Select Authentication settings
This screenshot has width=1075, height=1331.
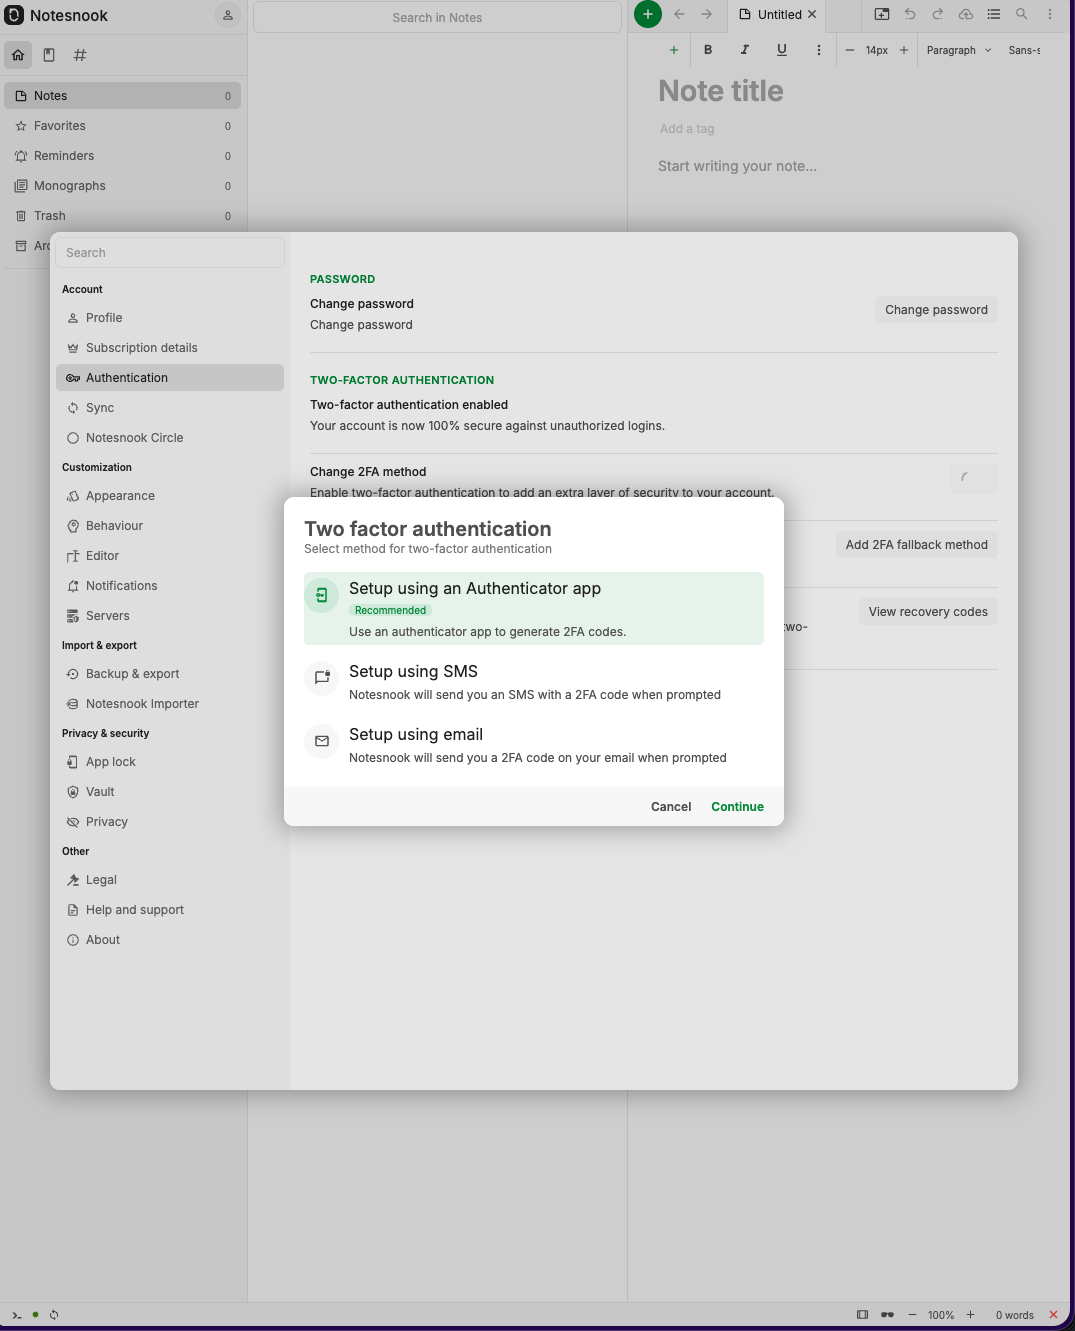point(170,378)
